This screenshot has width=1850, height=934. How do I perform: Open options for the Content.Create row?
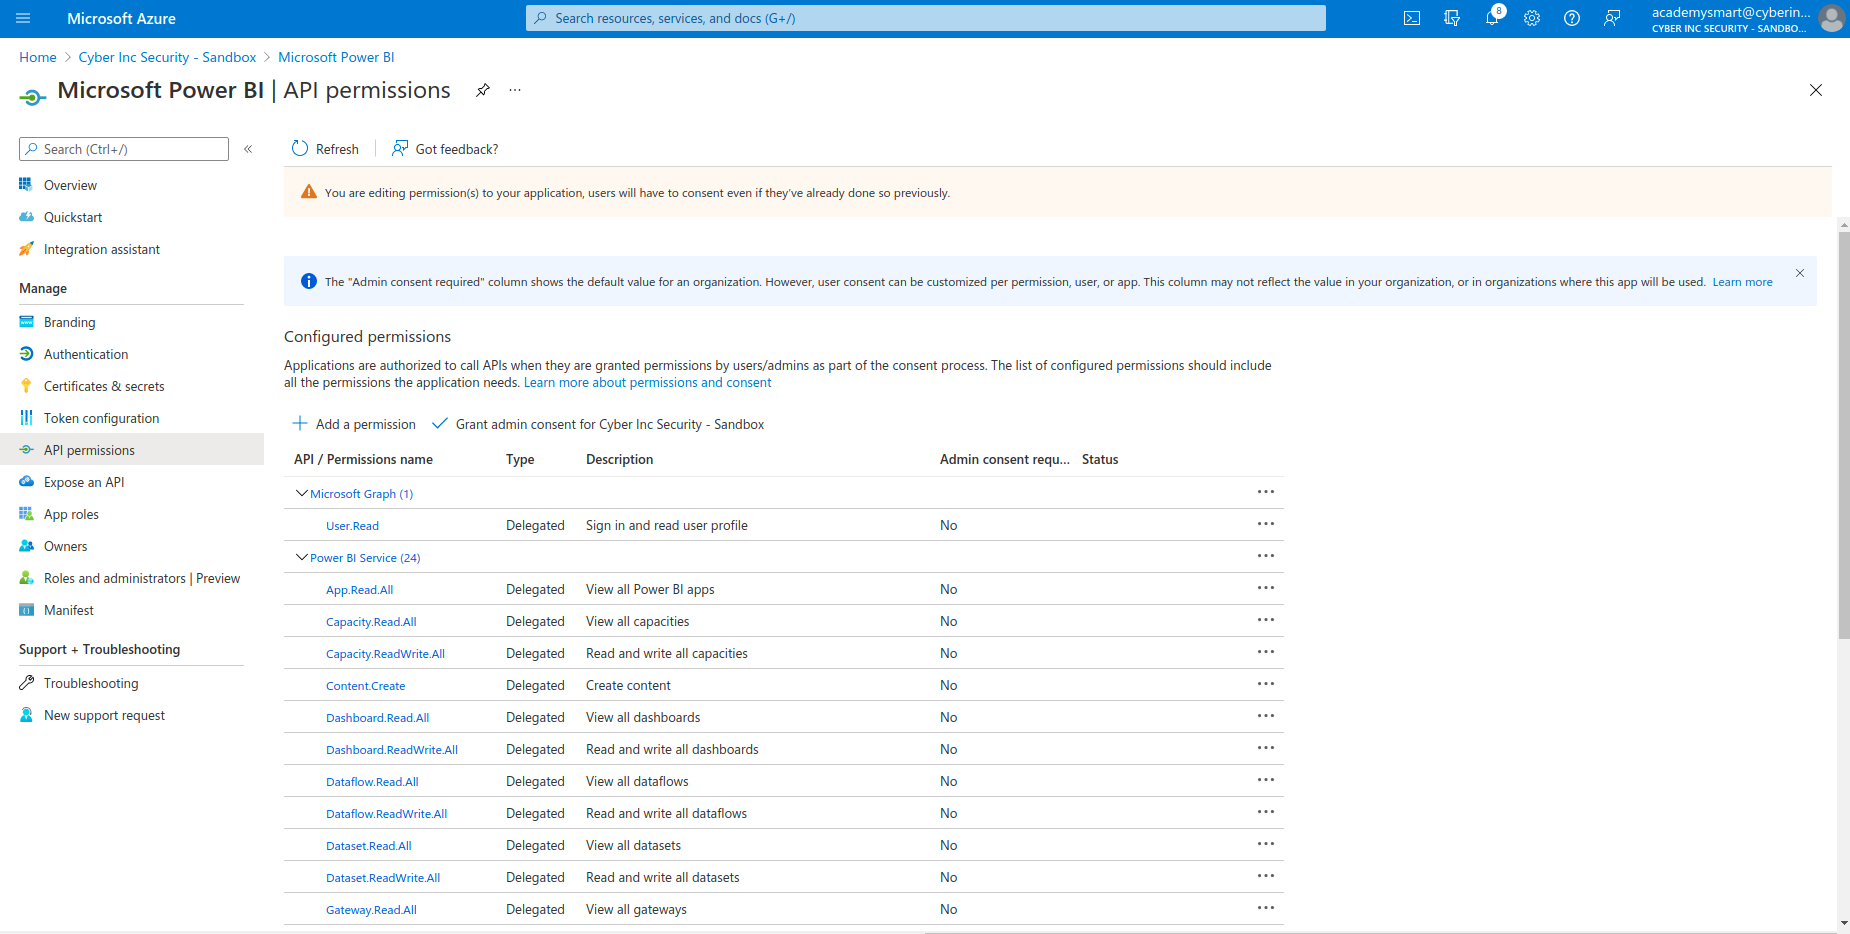pos(1266,684)
